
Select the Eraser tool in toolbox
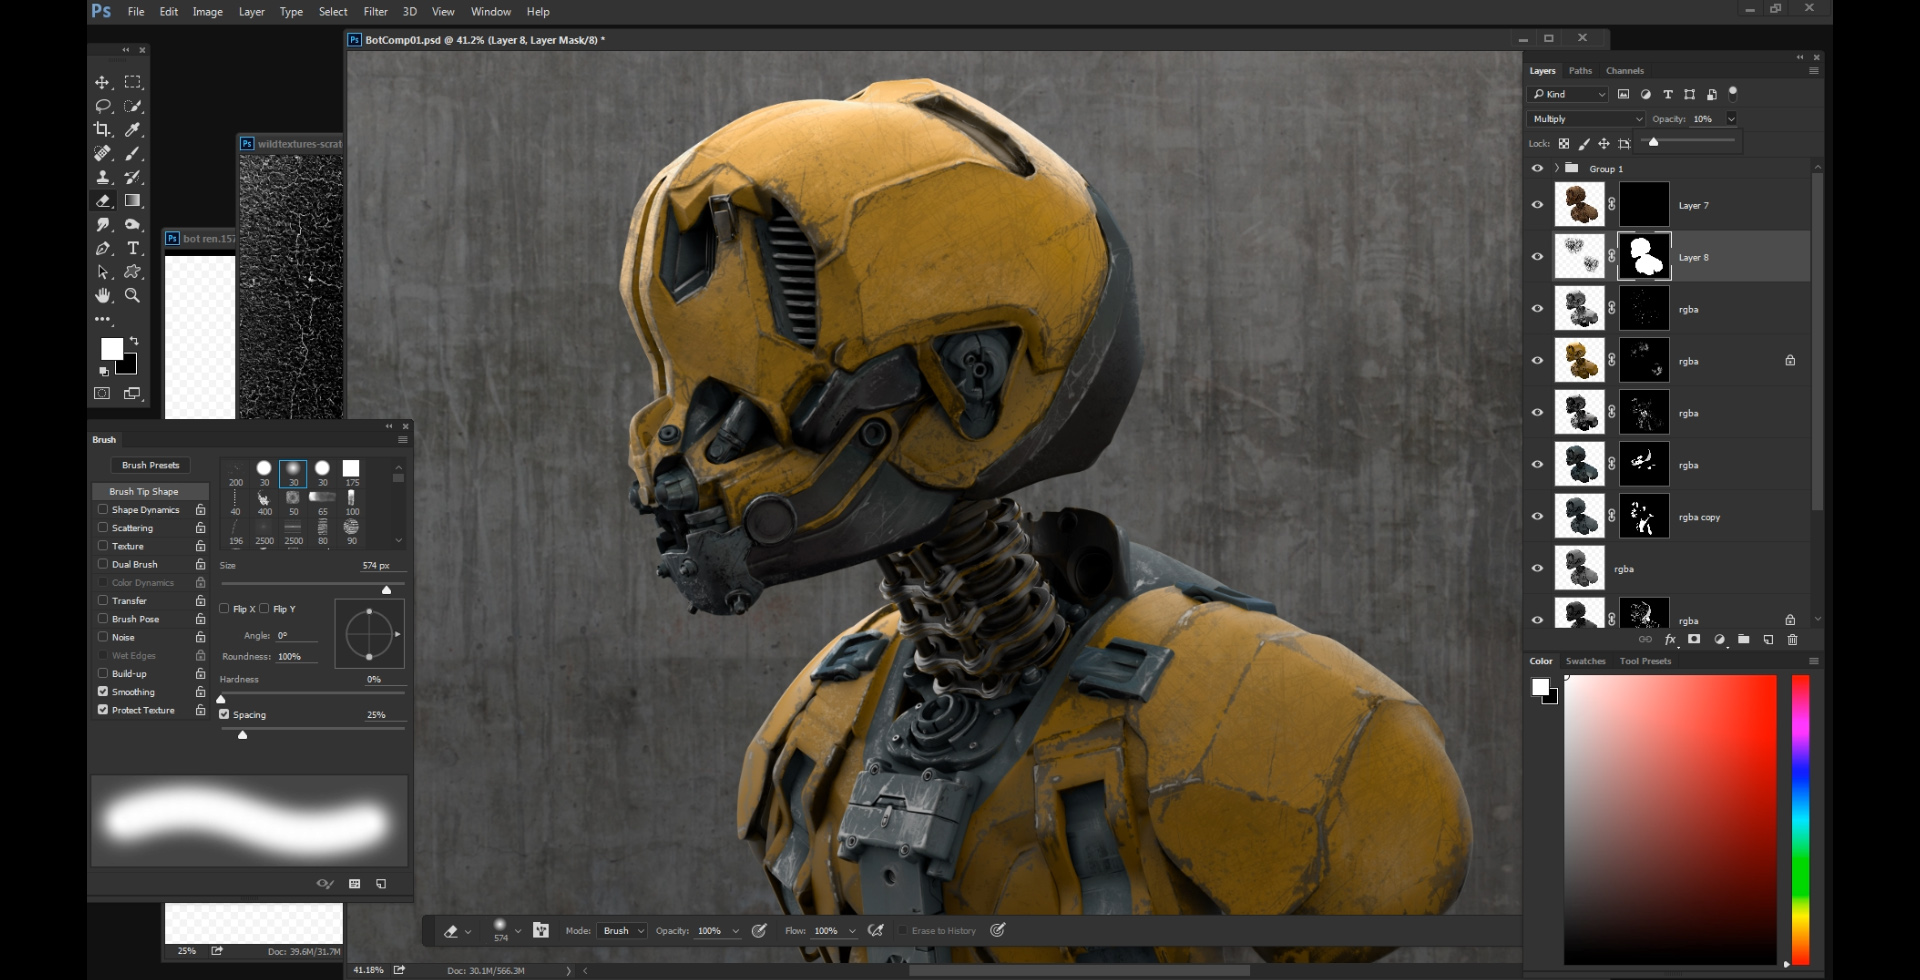click(102, 201)
